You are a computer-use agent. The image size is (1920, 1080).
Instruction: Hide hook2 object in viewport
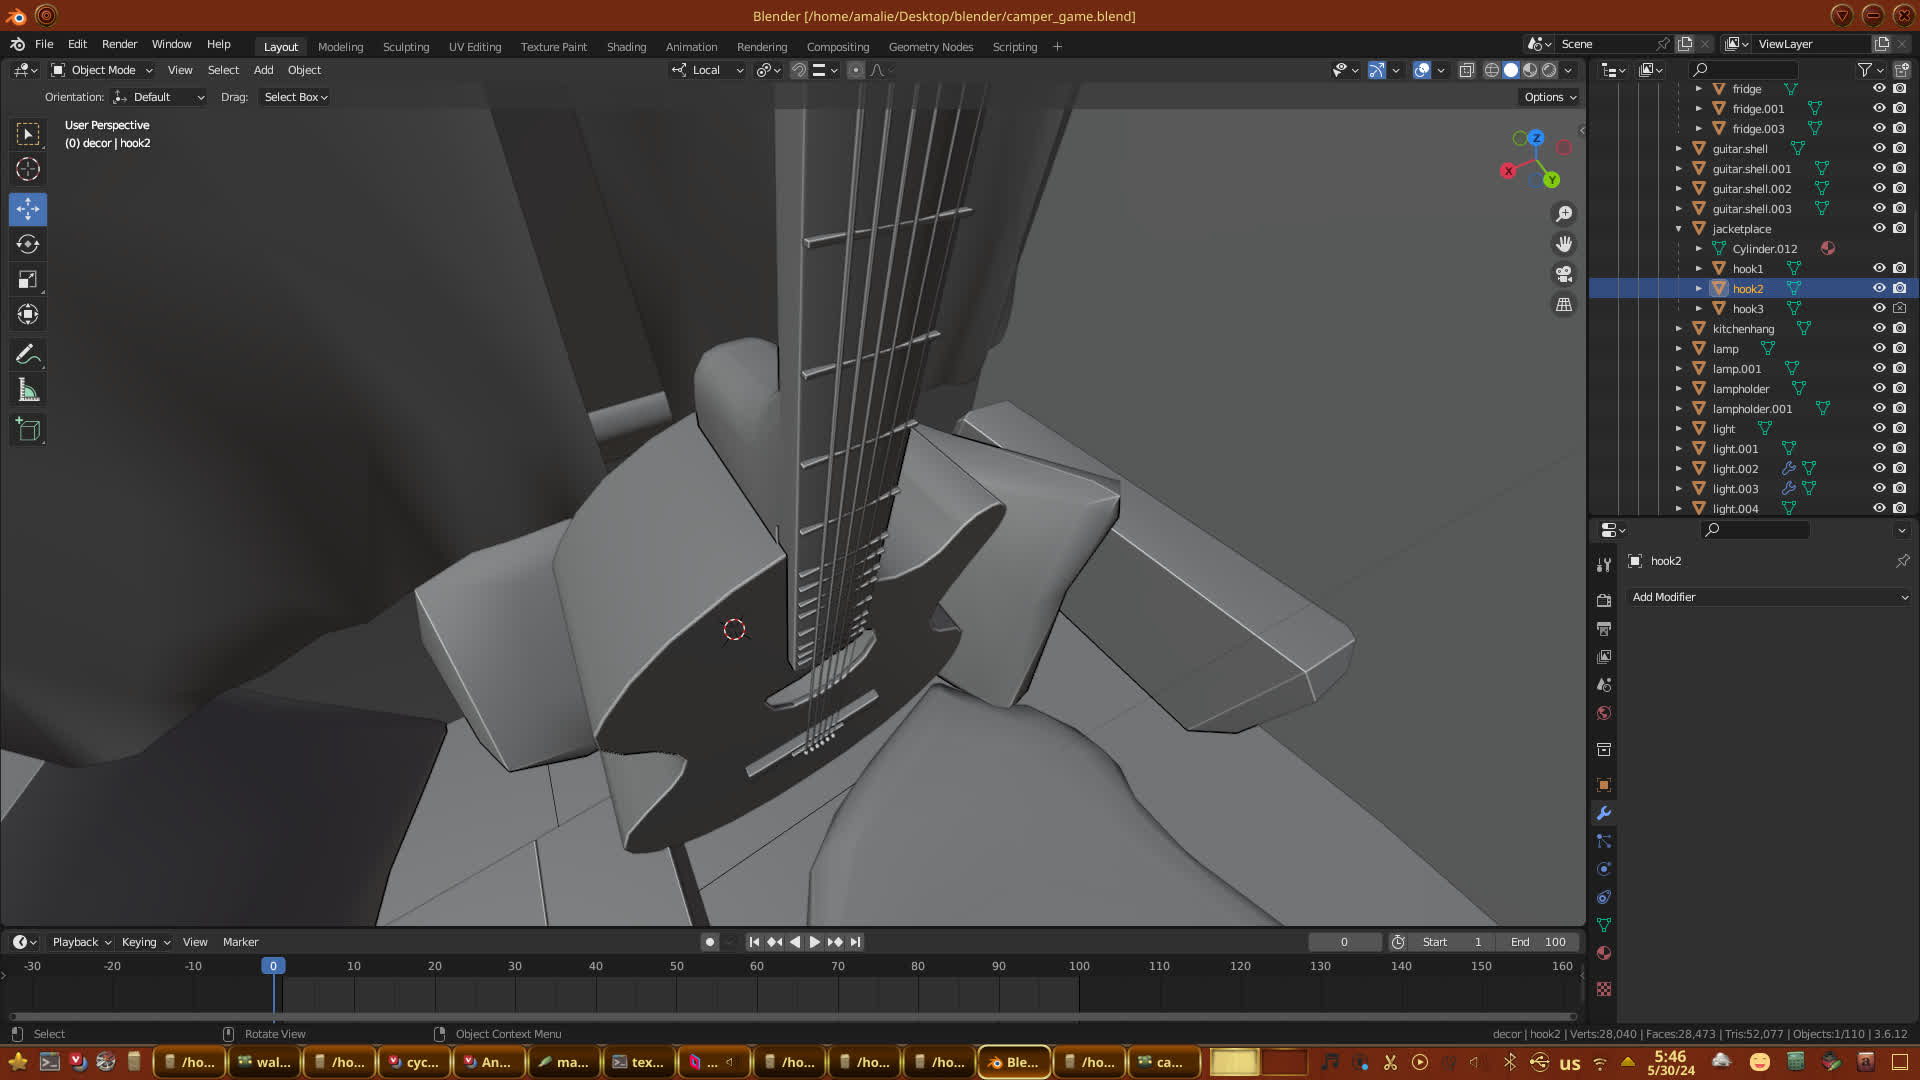pyautogui.click(x=1879, y=288)
